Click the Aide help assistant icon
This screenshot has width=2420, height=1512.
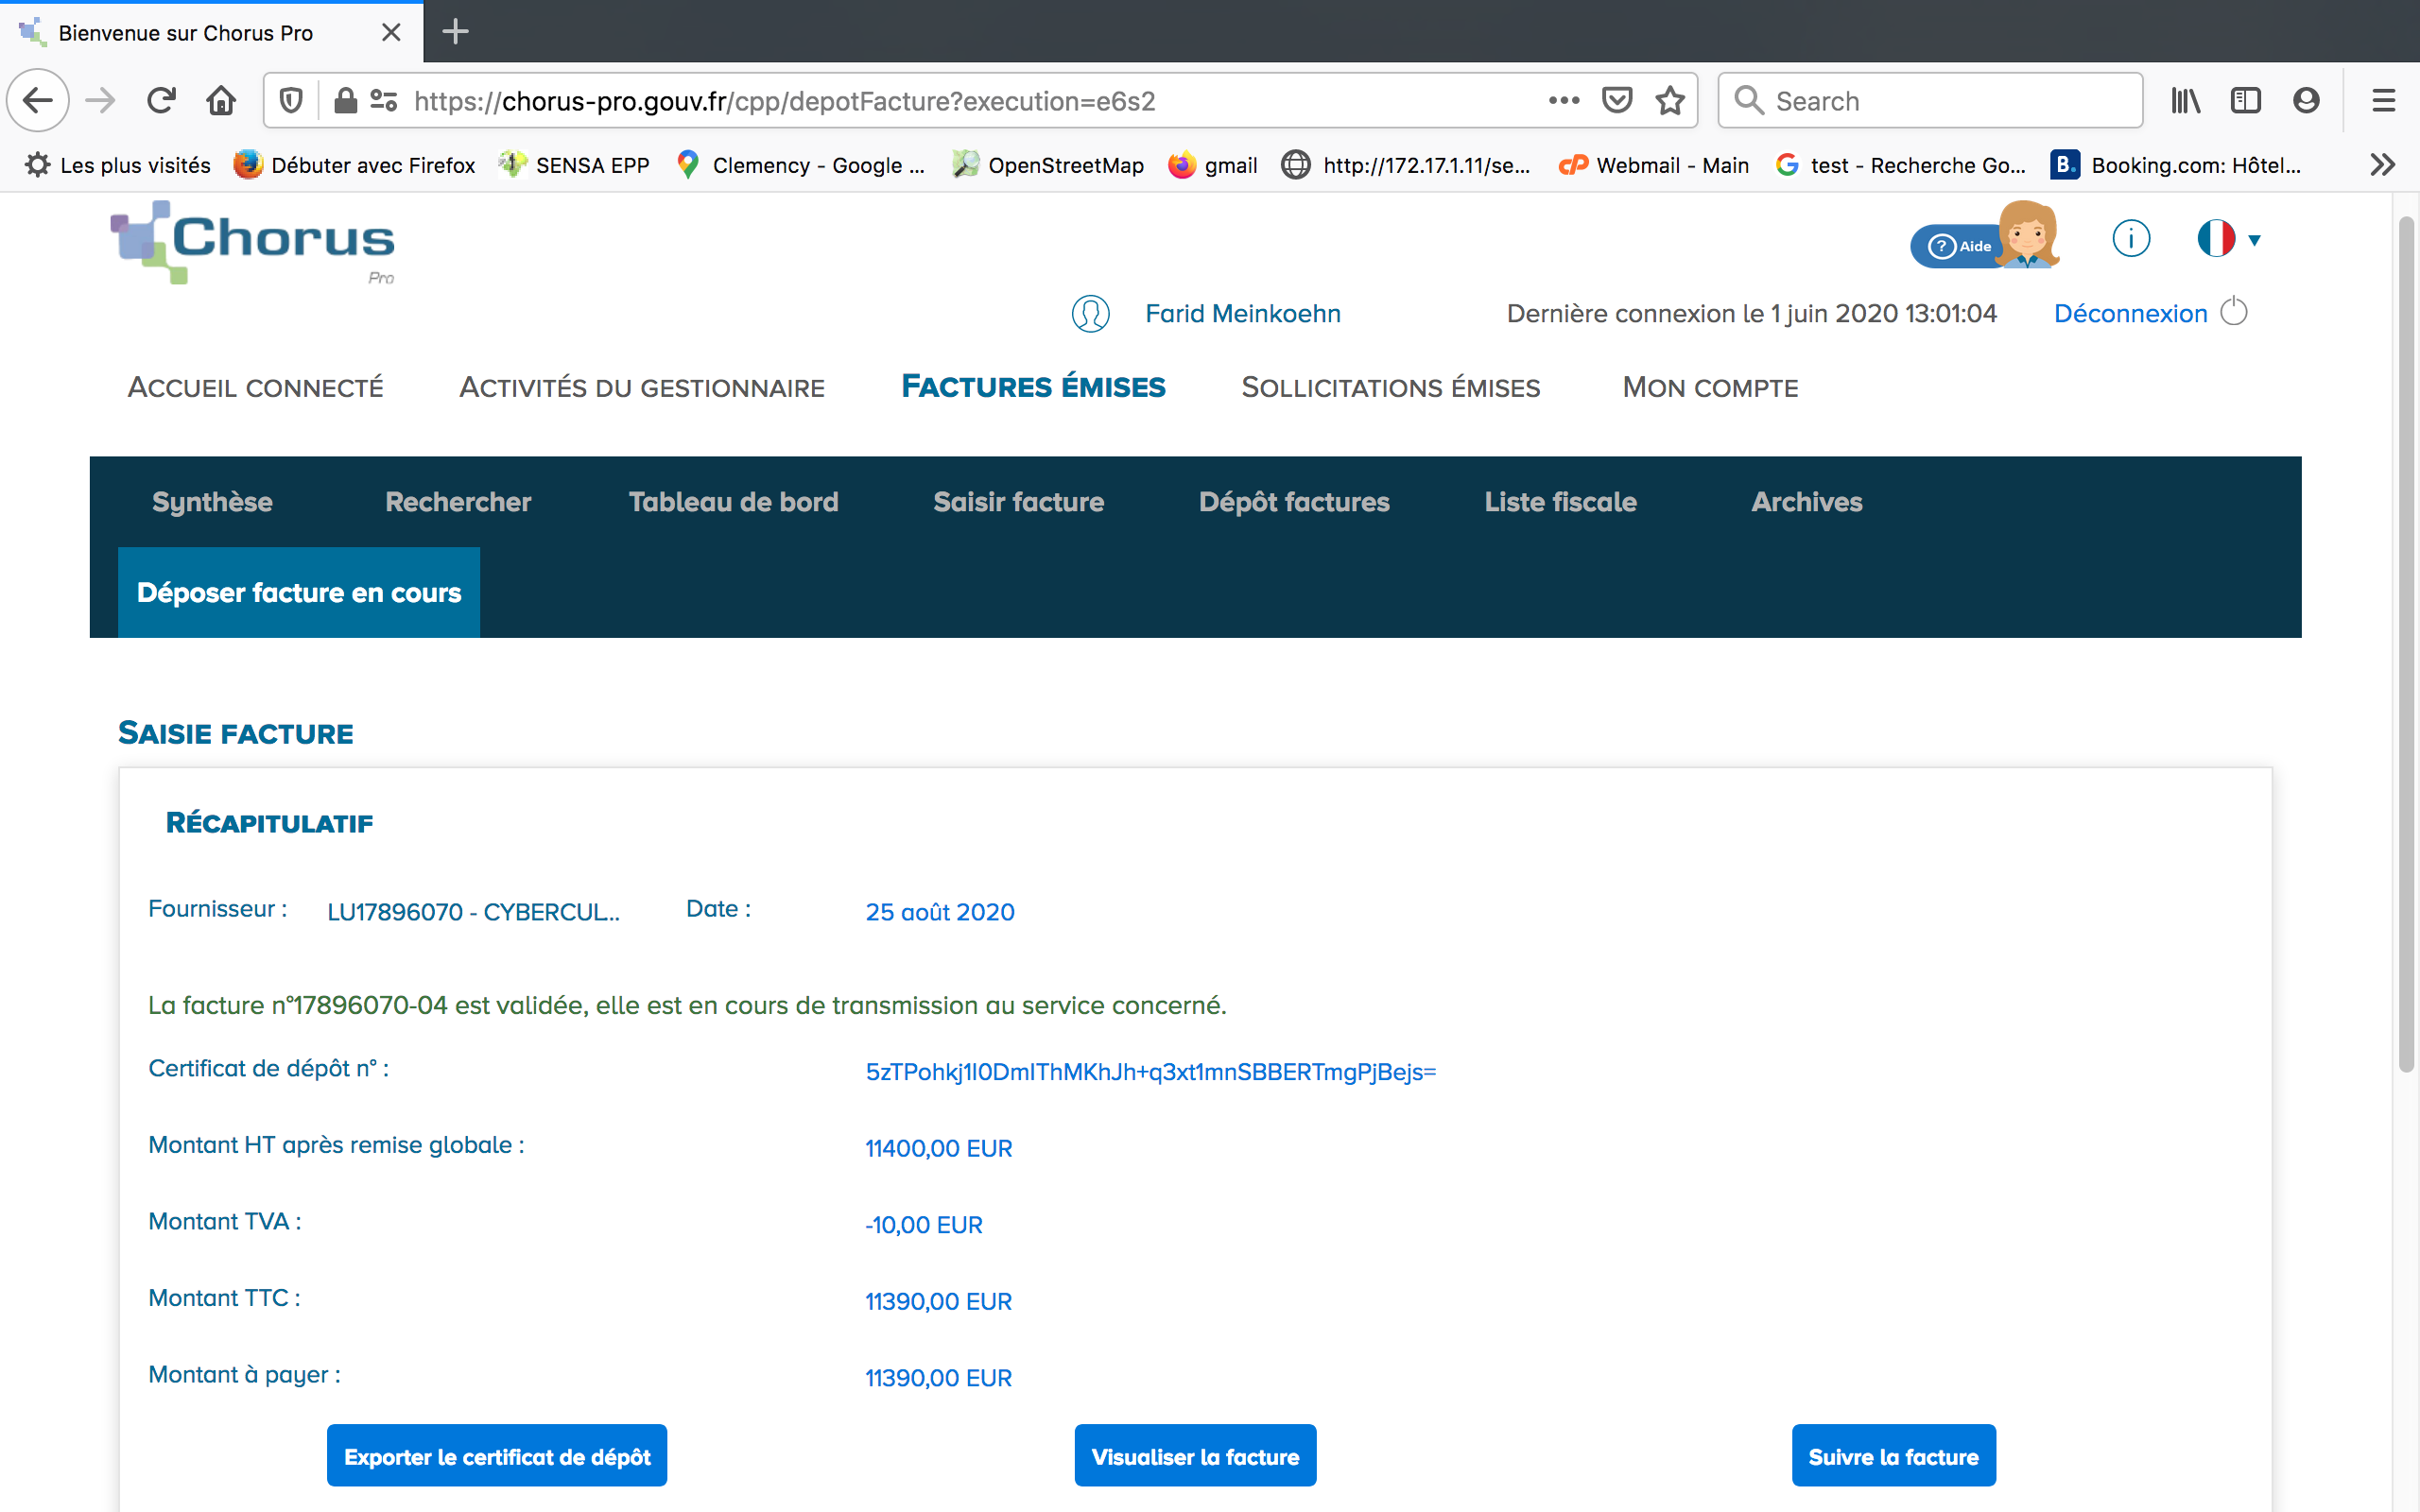pos(1983,240)
